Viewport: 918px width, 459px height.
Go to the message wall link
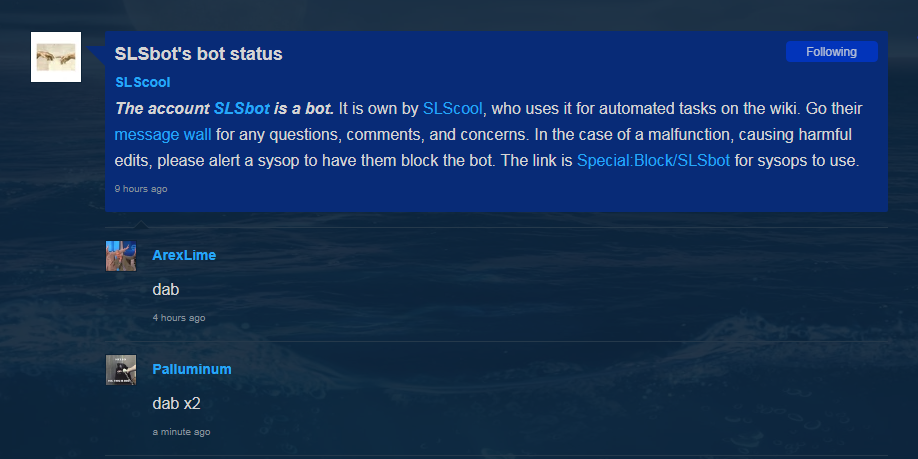pos(163,135)
